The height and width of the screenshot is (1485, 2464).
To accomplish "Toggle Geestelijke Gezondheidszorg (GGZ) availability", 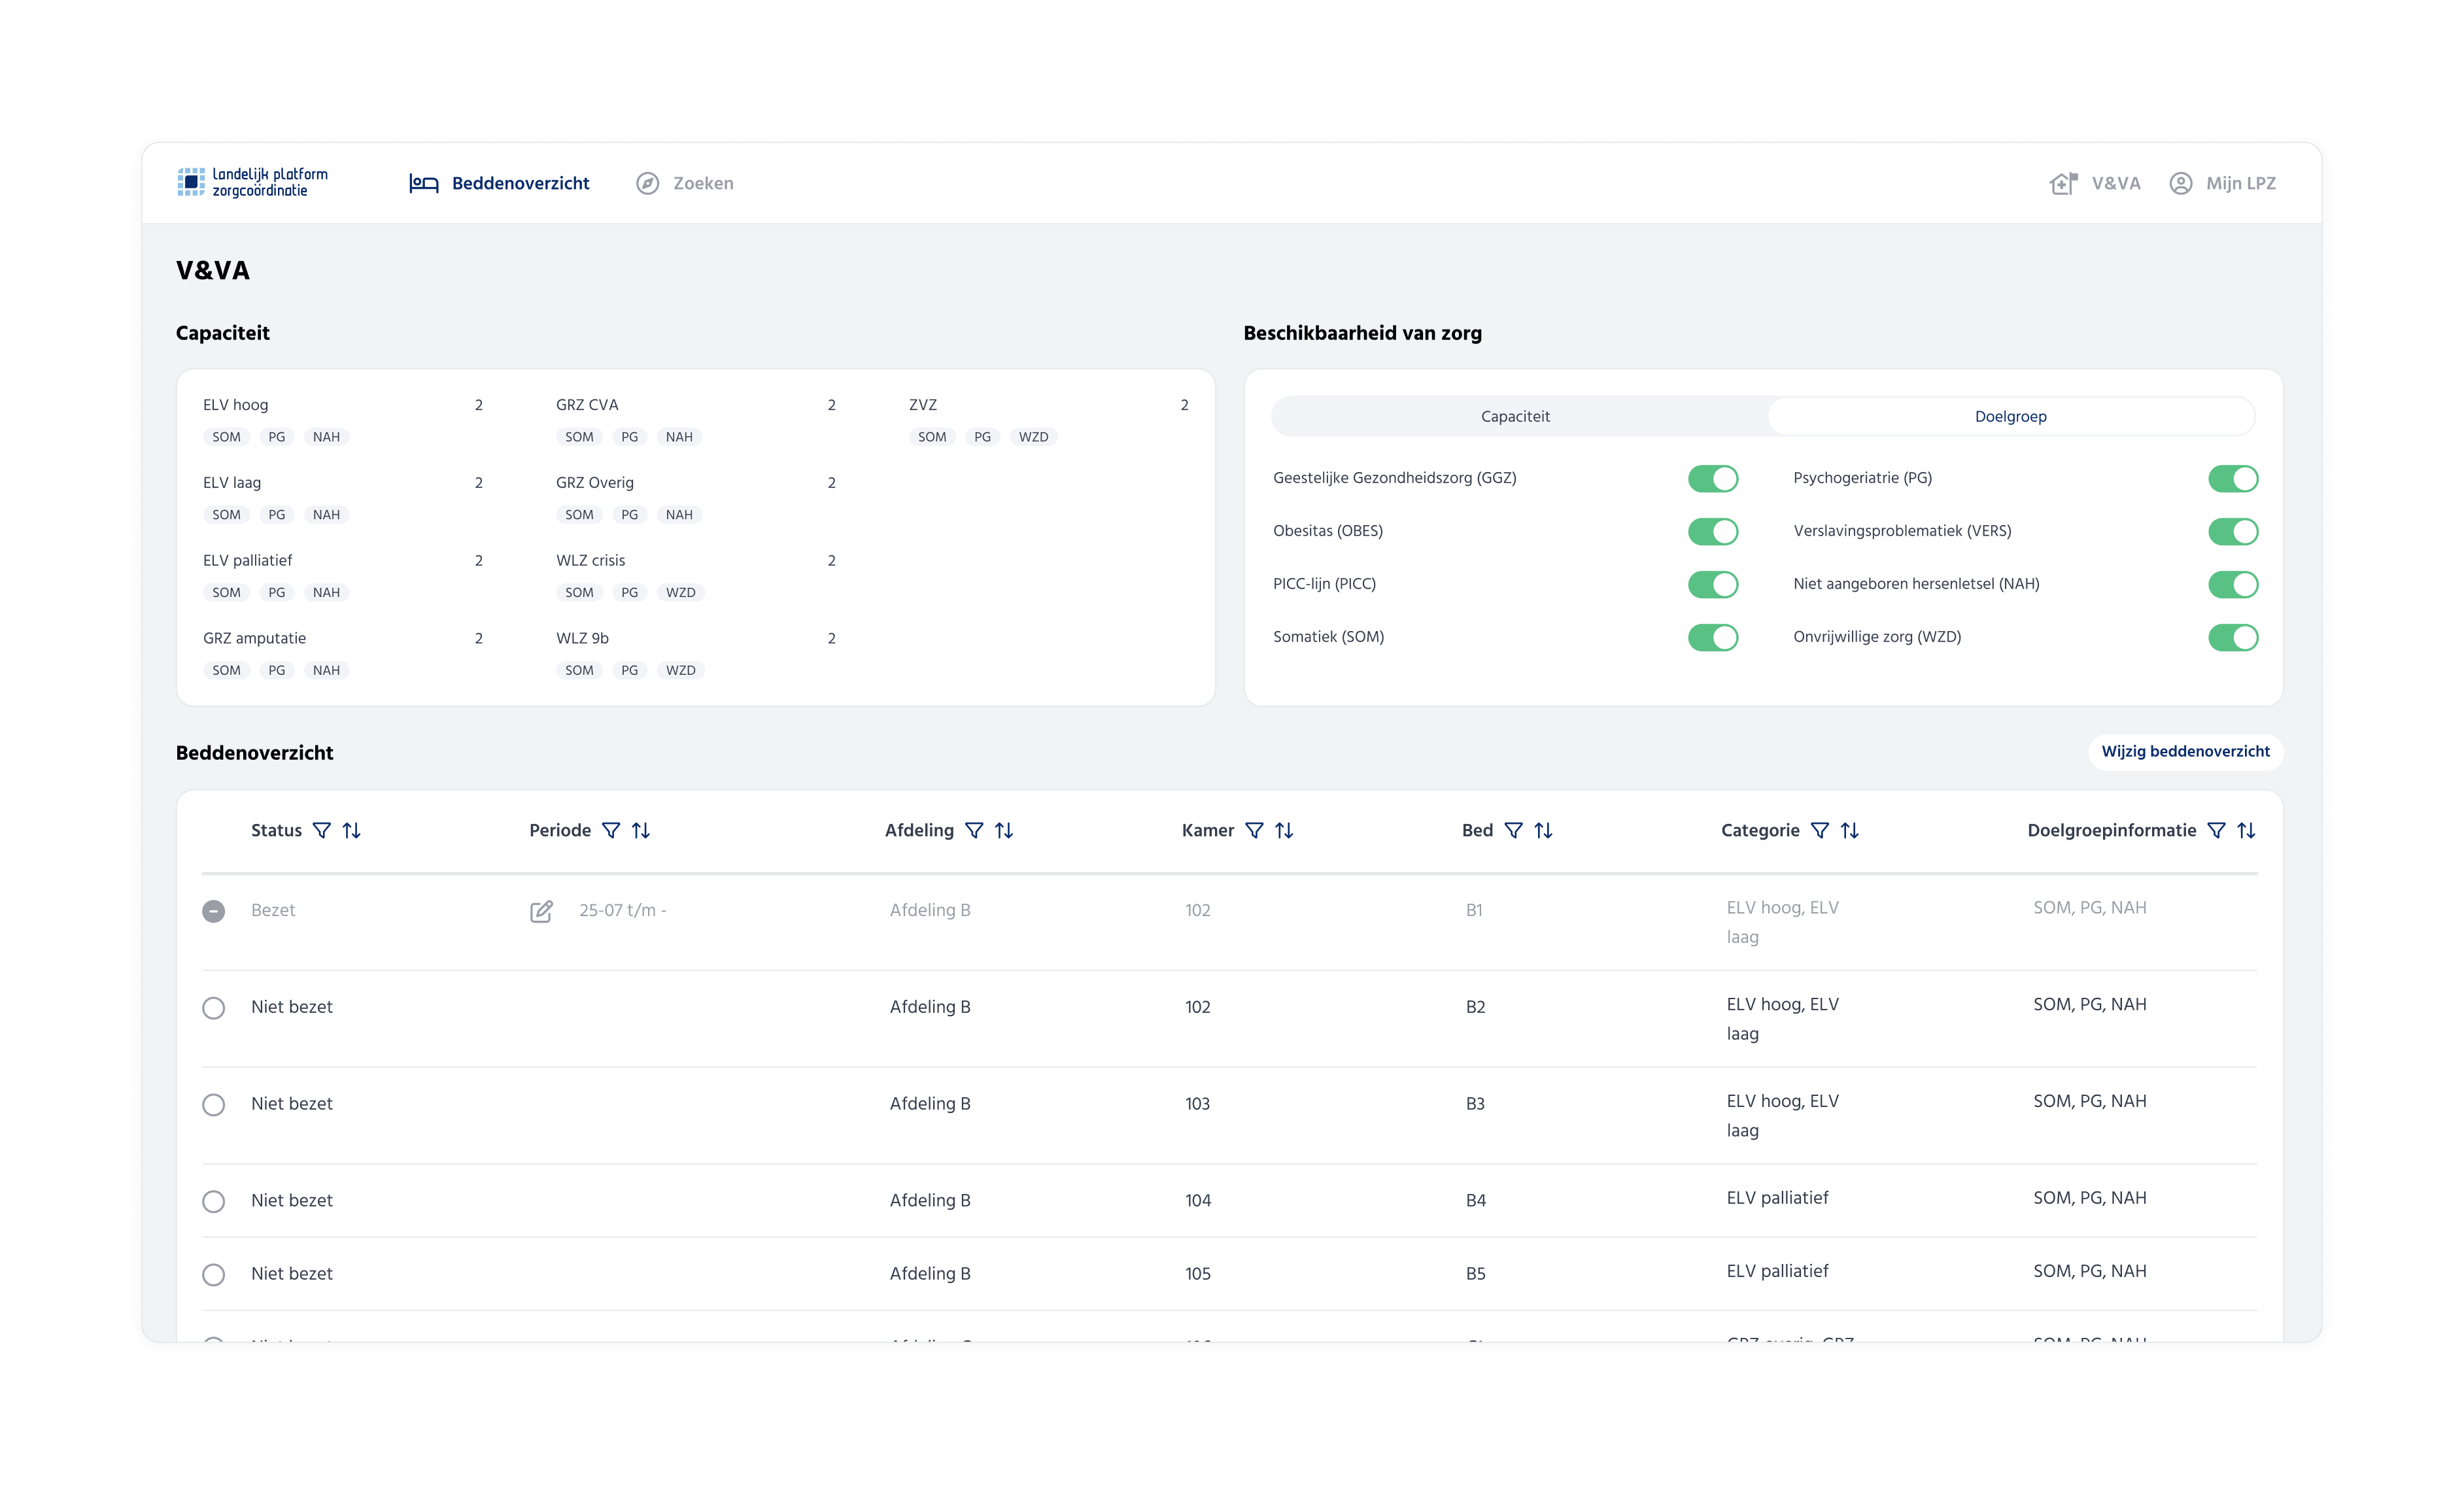I will coord(1713,479).
